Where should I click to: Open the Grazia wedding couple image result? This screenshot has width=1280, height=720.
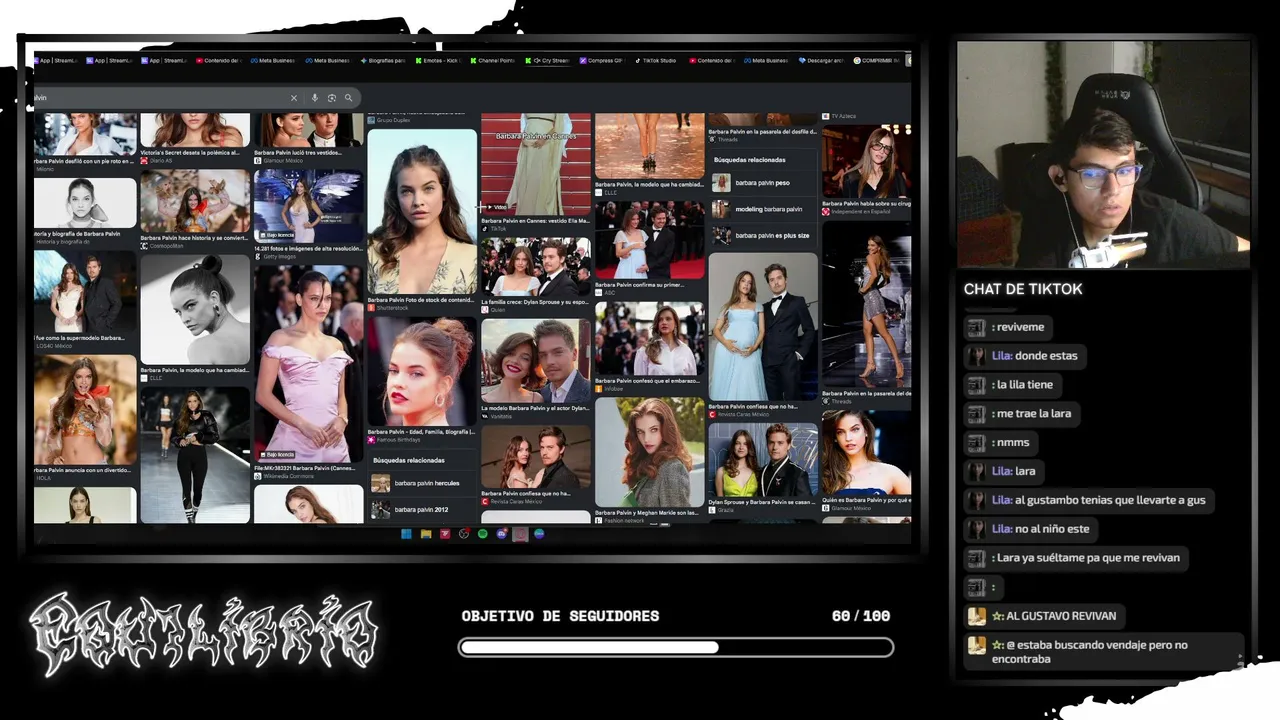tap(763, 460)
